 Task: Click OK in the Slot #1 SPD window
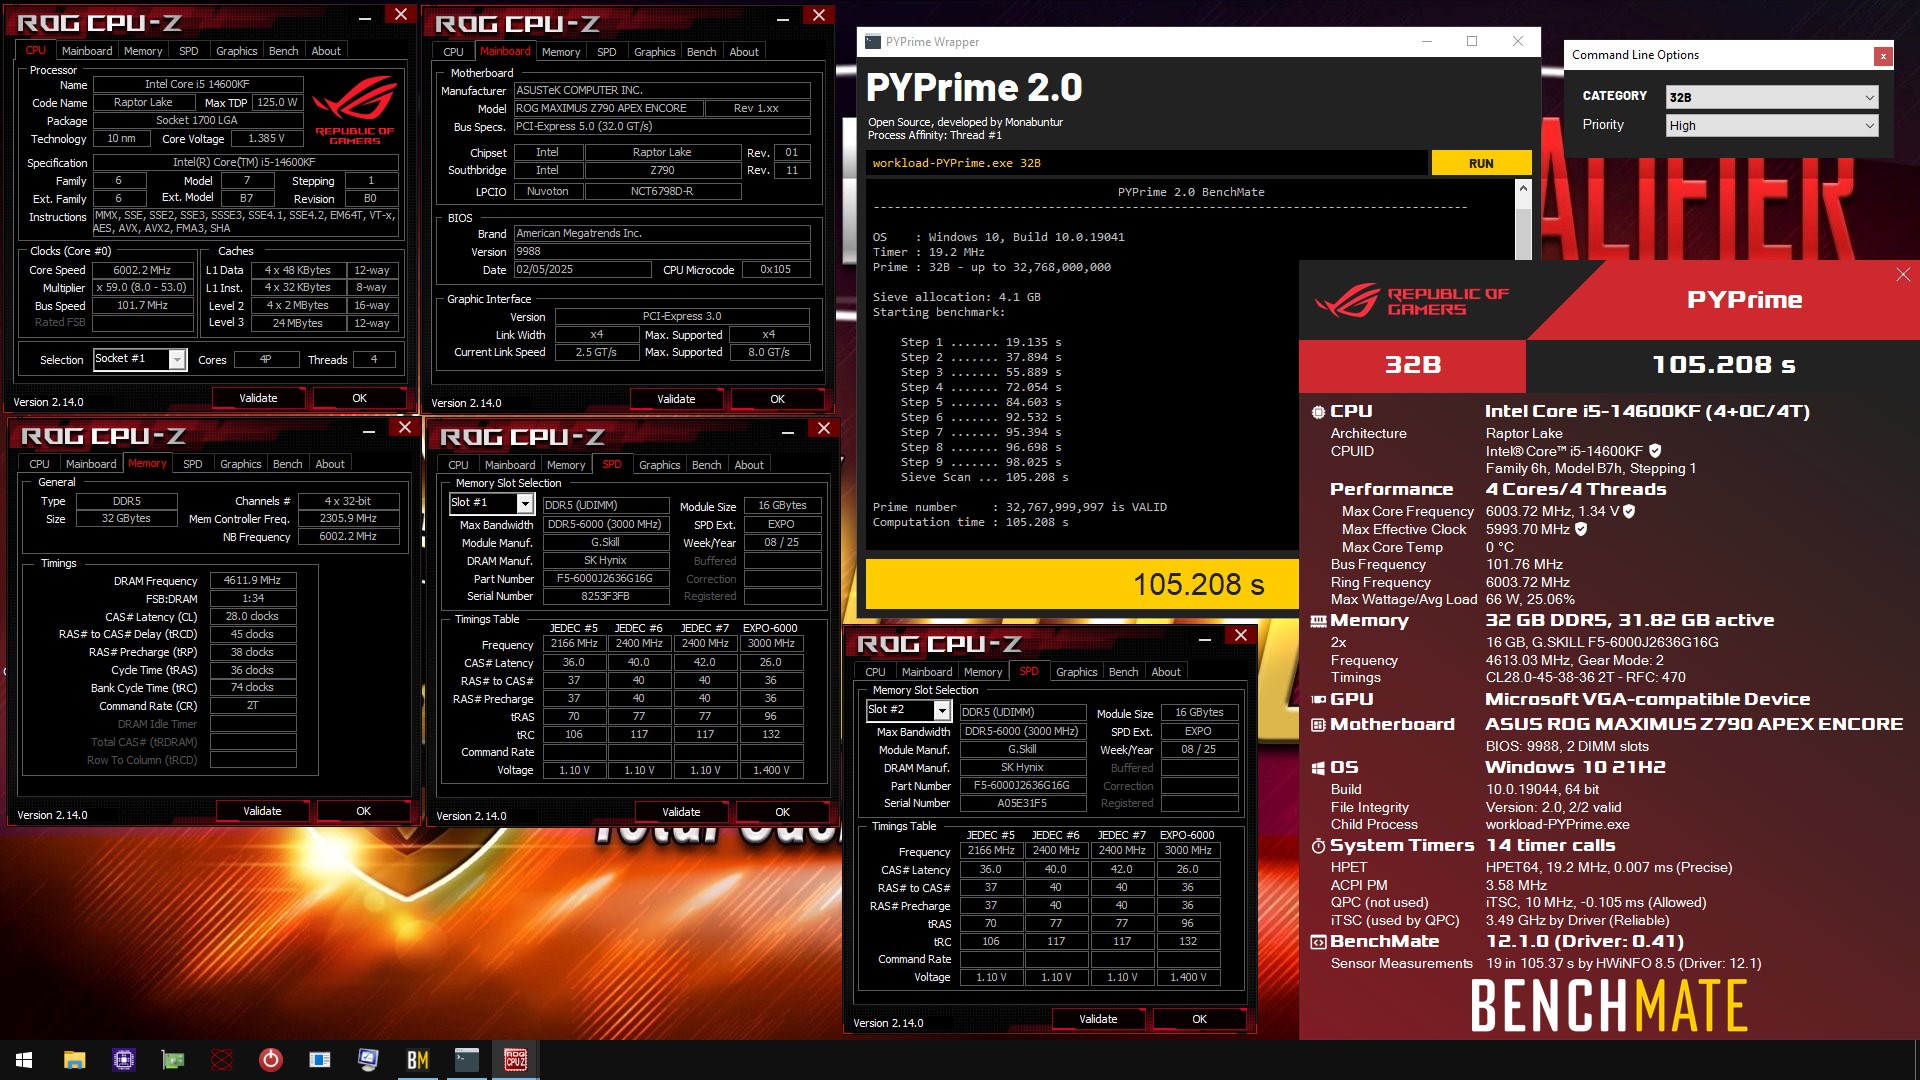pos(782,812)
